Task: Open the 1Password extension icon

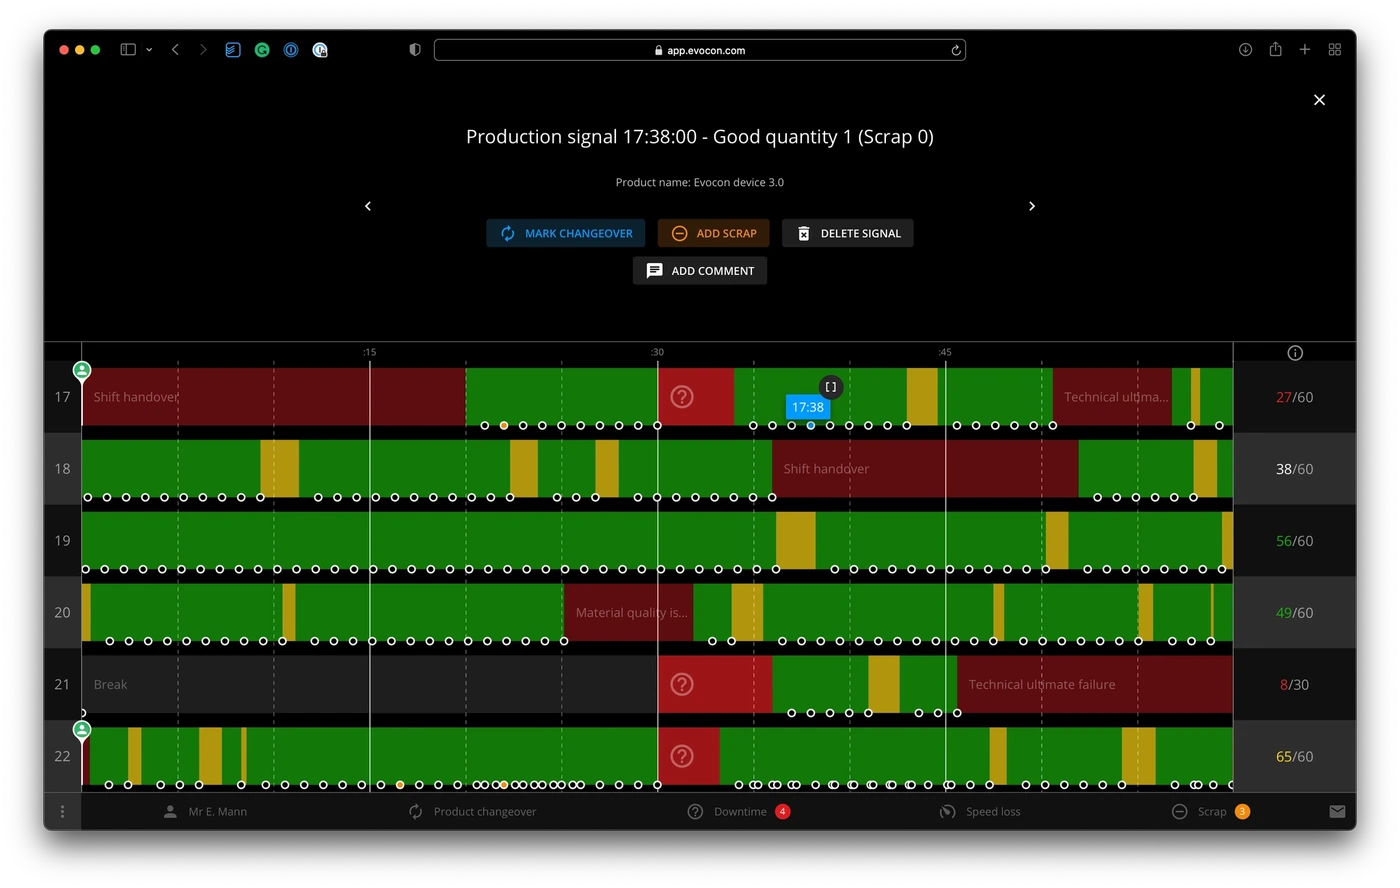Action: pos(291,50)
